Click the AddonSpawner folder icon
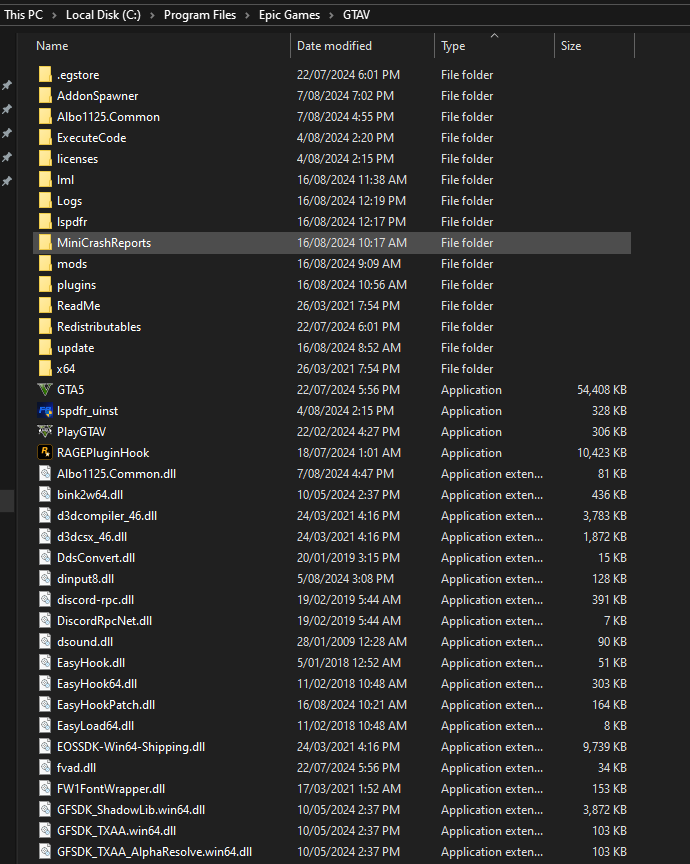 [x=45, y=95]
